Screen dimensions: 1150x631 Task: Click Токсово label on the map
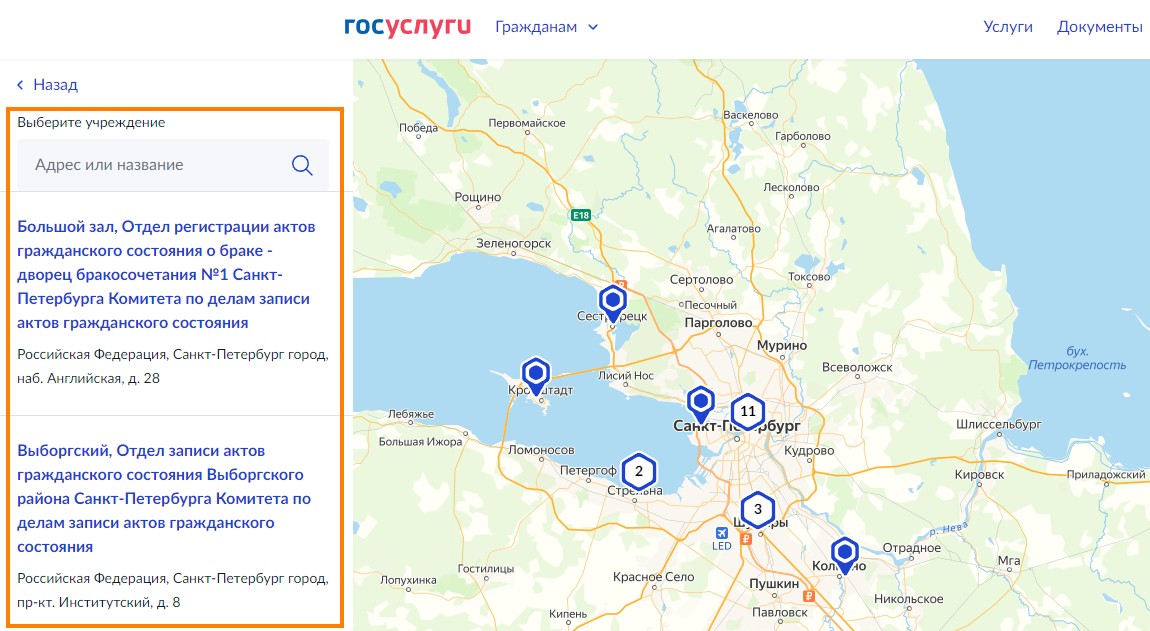click(x=809, y=277)
